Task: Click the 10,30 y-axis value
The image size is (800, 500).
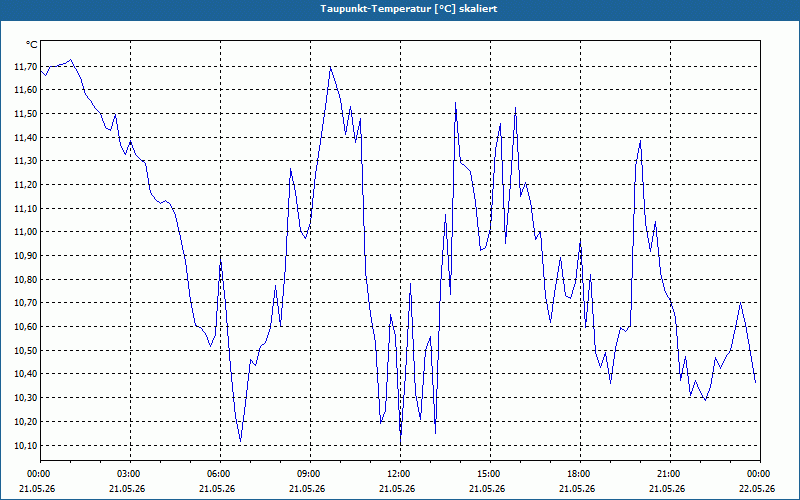Action: (26, 397)
